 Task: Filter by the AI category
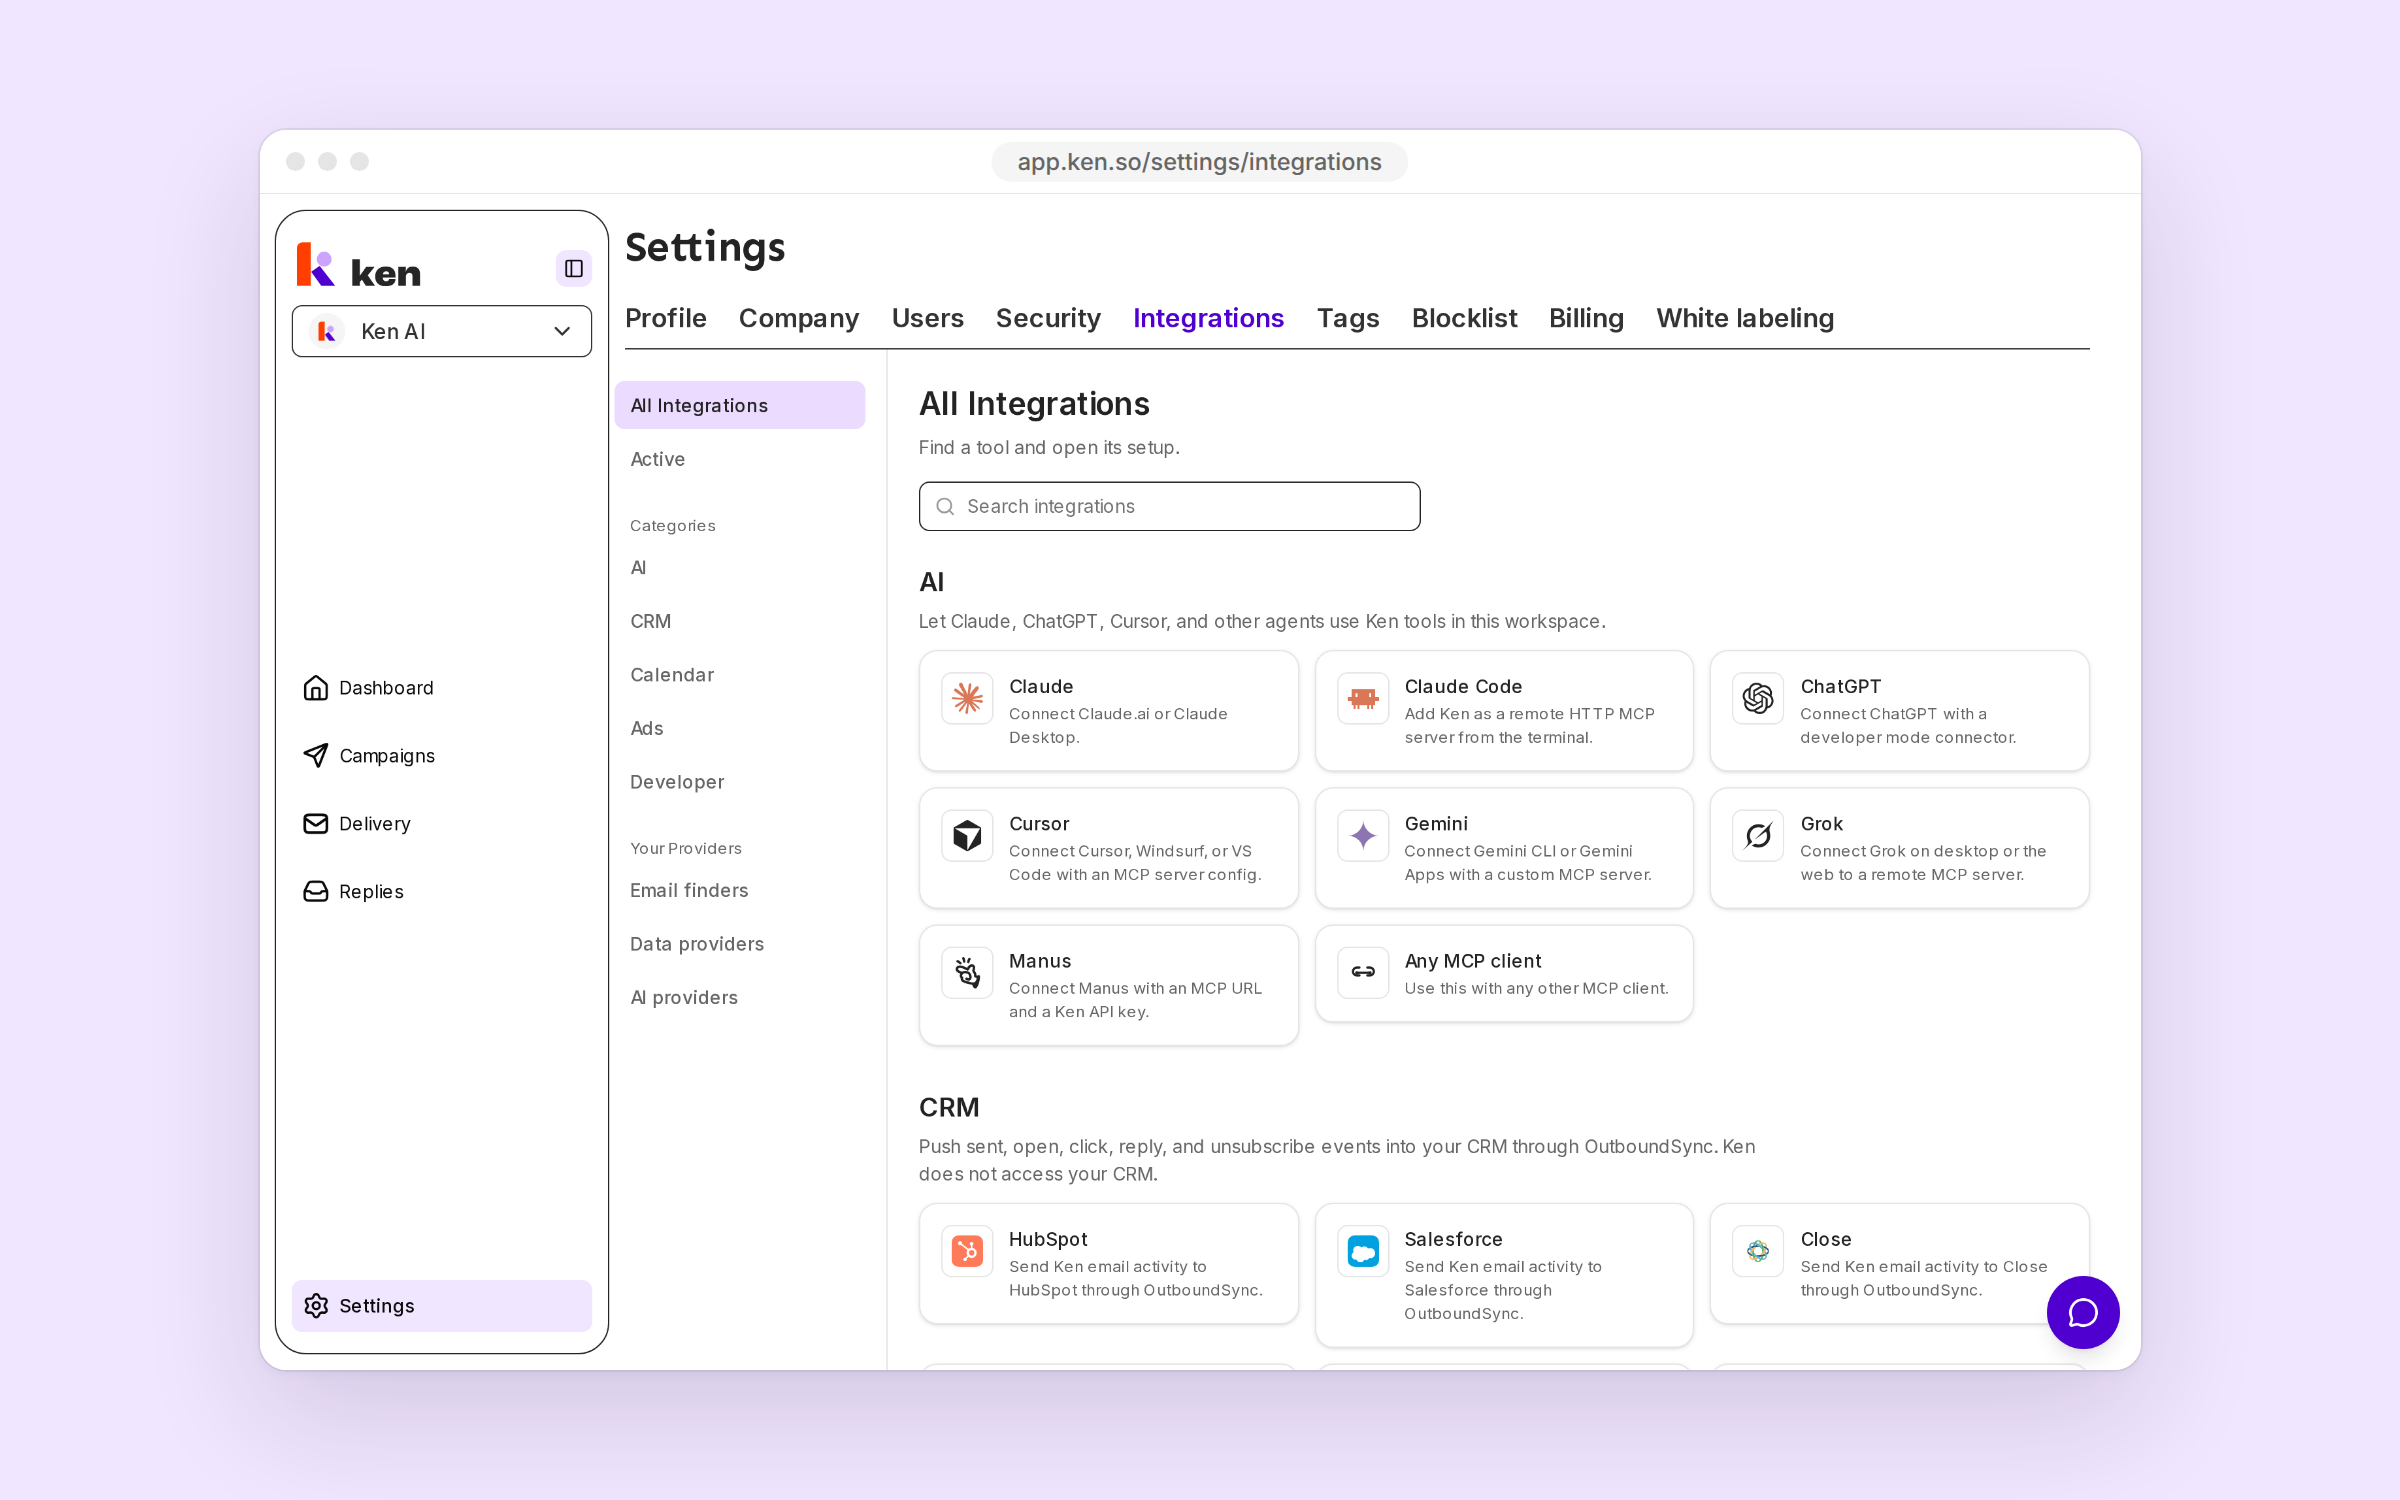point(740,567)
